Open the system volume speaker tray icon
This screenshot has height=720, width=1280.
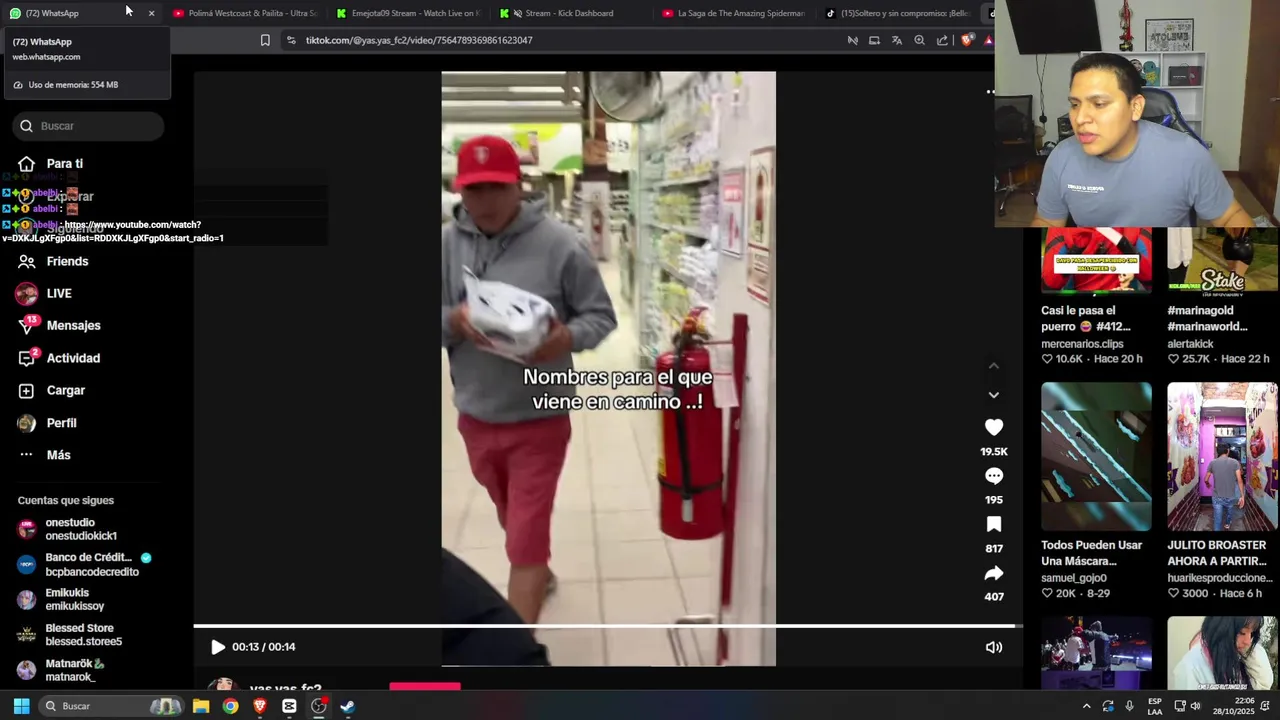pyautogui.click(x=1195, y=706)
